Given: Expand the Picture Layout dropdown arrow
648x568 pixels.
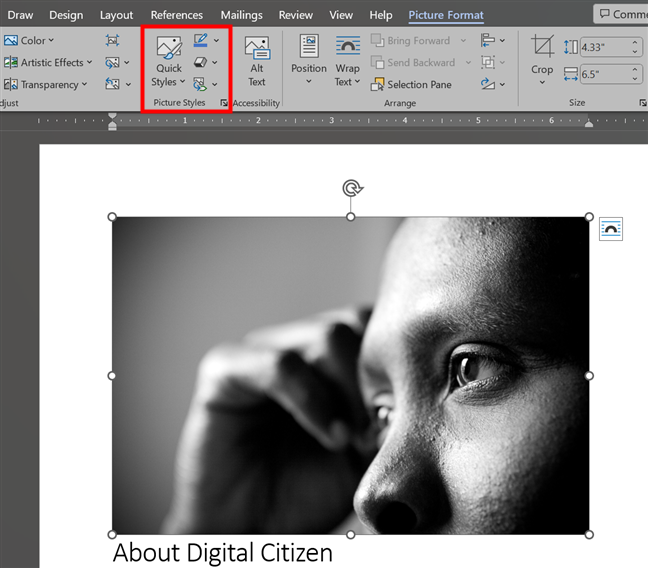Looking at the screenshot, I should coord(215,84).
